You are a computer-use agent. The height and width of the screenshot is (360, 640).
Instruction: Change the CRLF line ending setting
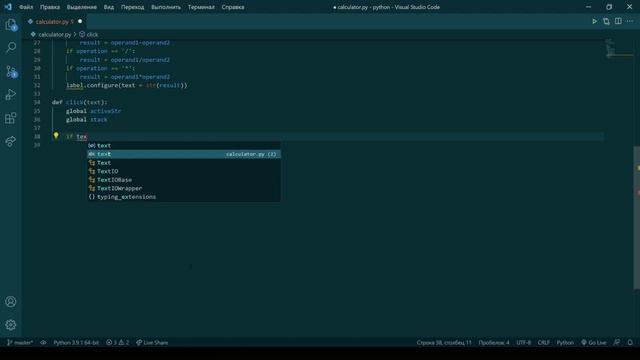pos(543,342)
